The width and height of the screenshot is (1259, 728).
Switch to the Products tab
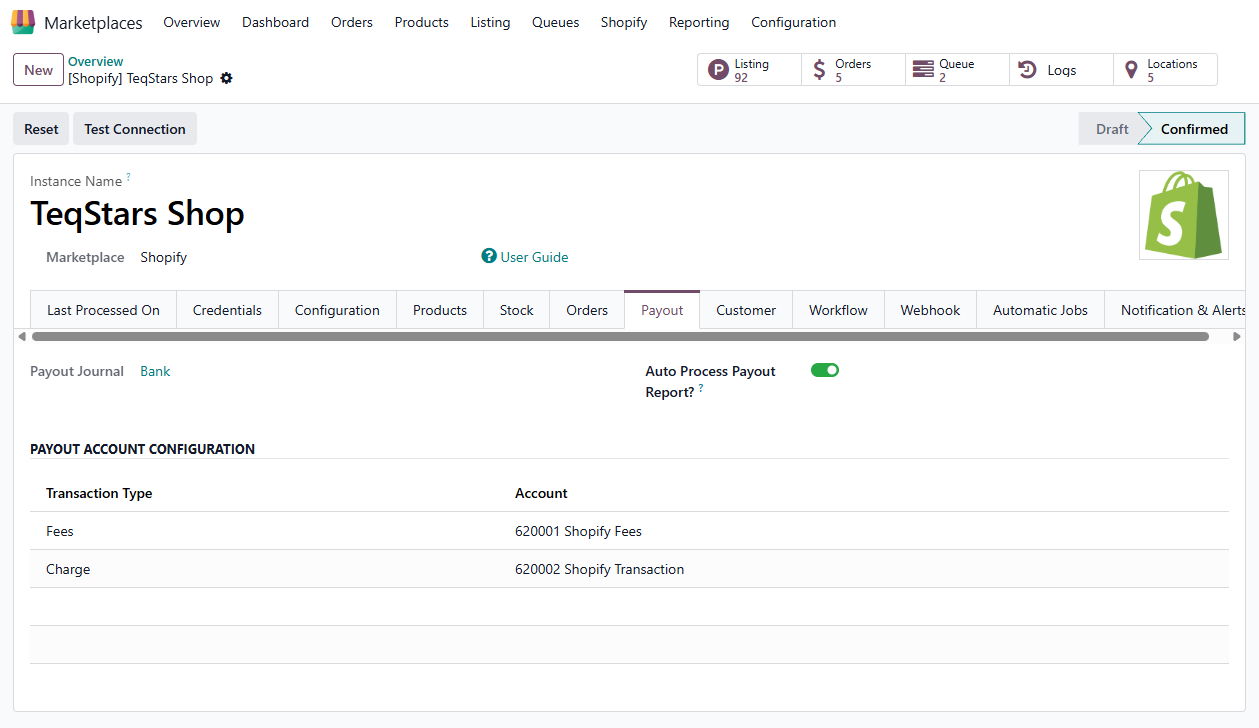[x=440, y=310]
